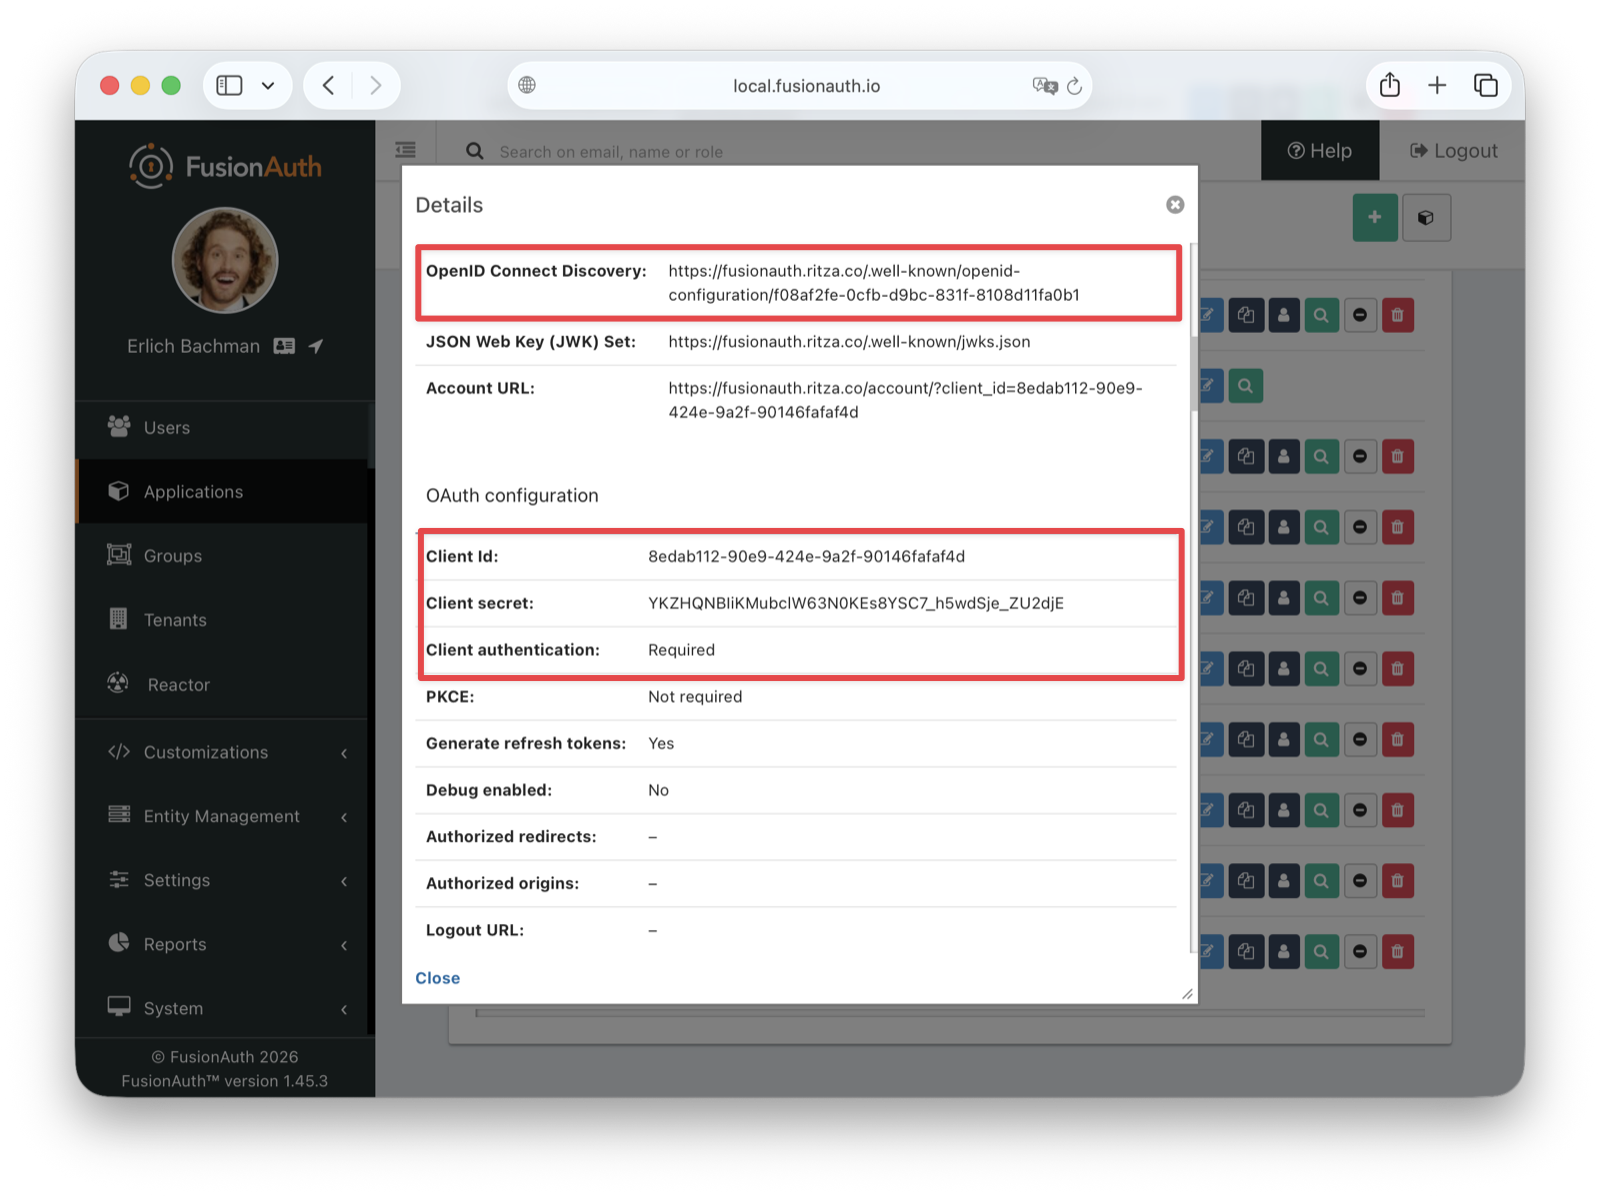The height and width of the screenshot is (1196, 1600).
Task: Expand the Settings section
Action: [176, 880]
